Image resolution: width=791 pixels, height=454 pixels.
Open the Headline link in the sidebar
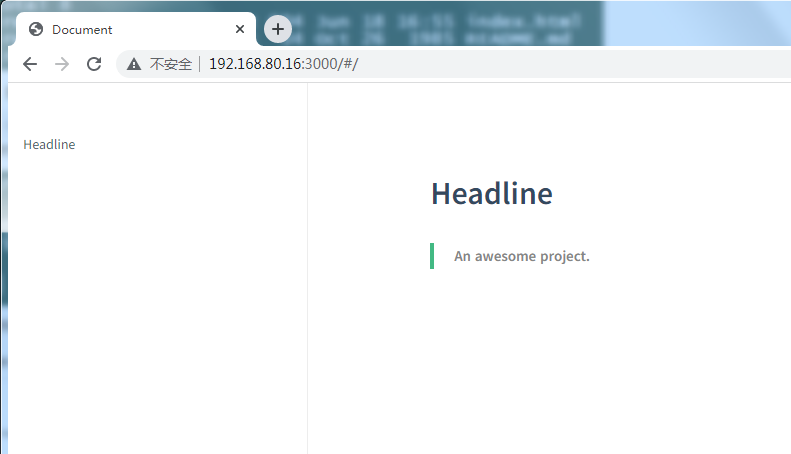pyautogui.click(x=49, y=144)
